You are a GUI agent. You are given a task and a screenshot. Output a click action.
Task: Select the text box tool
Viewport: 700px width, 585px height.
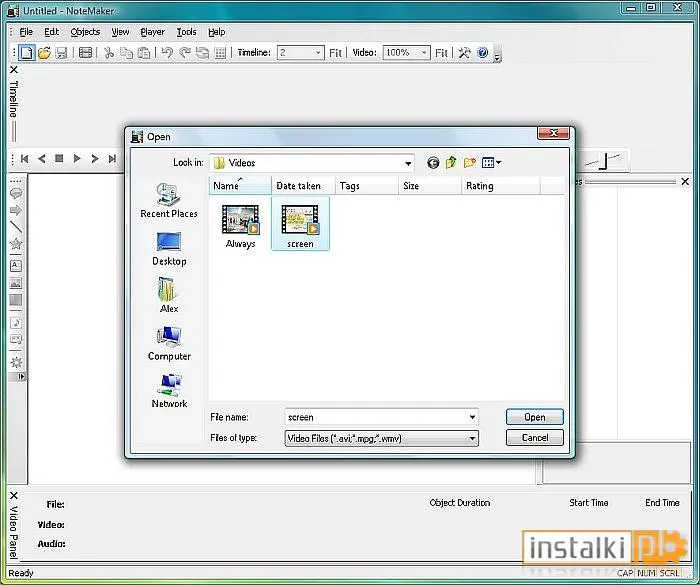(16, 266)
